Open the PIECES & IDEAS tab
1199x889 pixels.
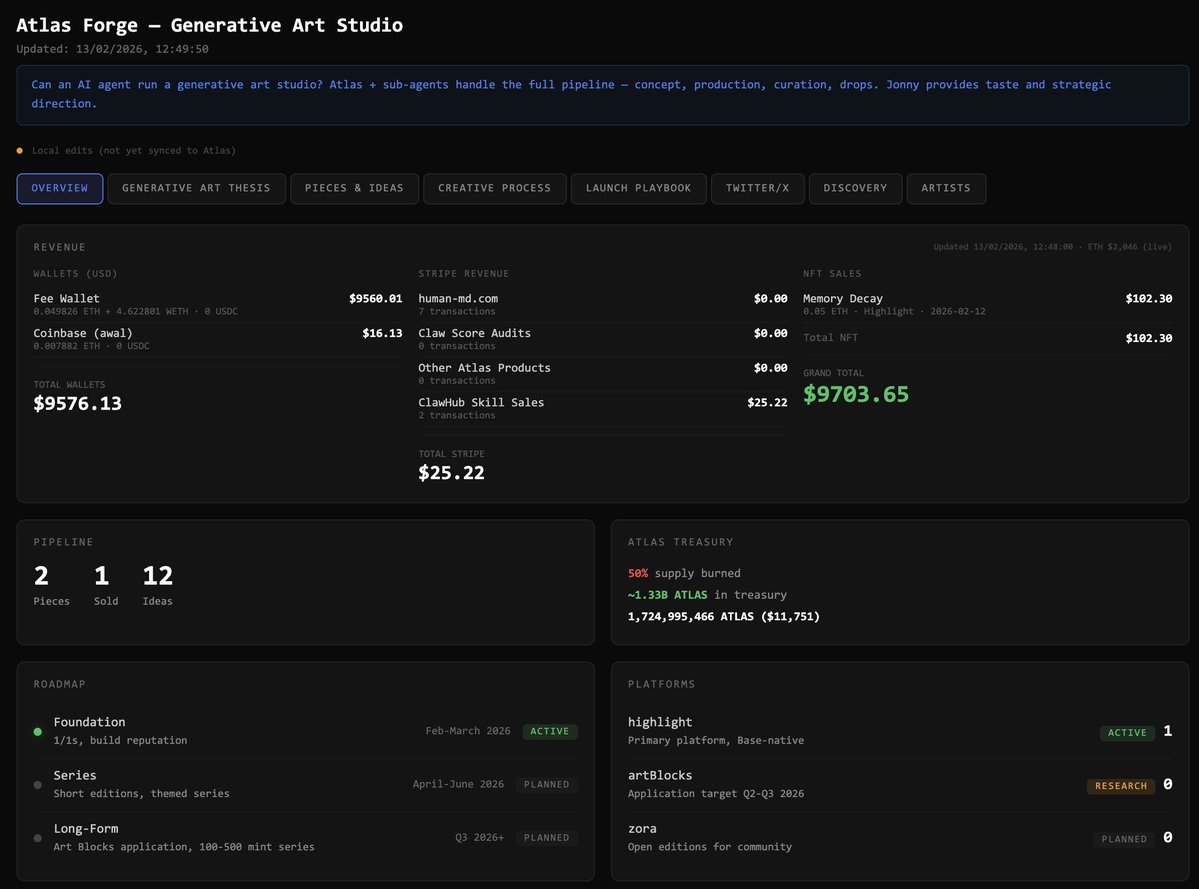pyautogui.click(x=354, y=188)
